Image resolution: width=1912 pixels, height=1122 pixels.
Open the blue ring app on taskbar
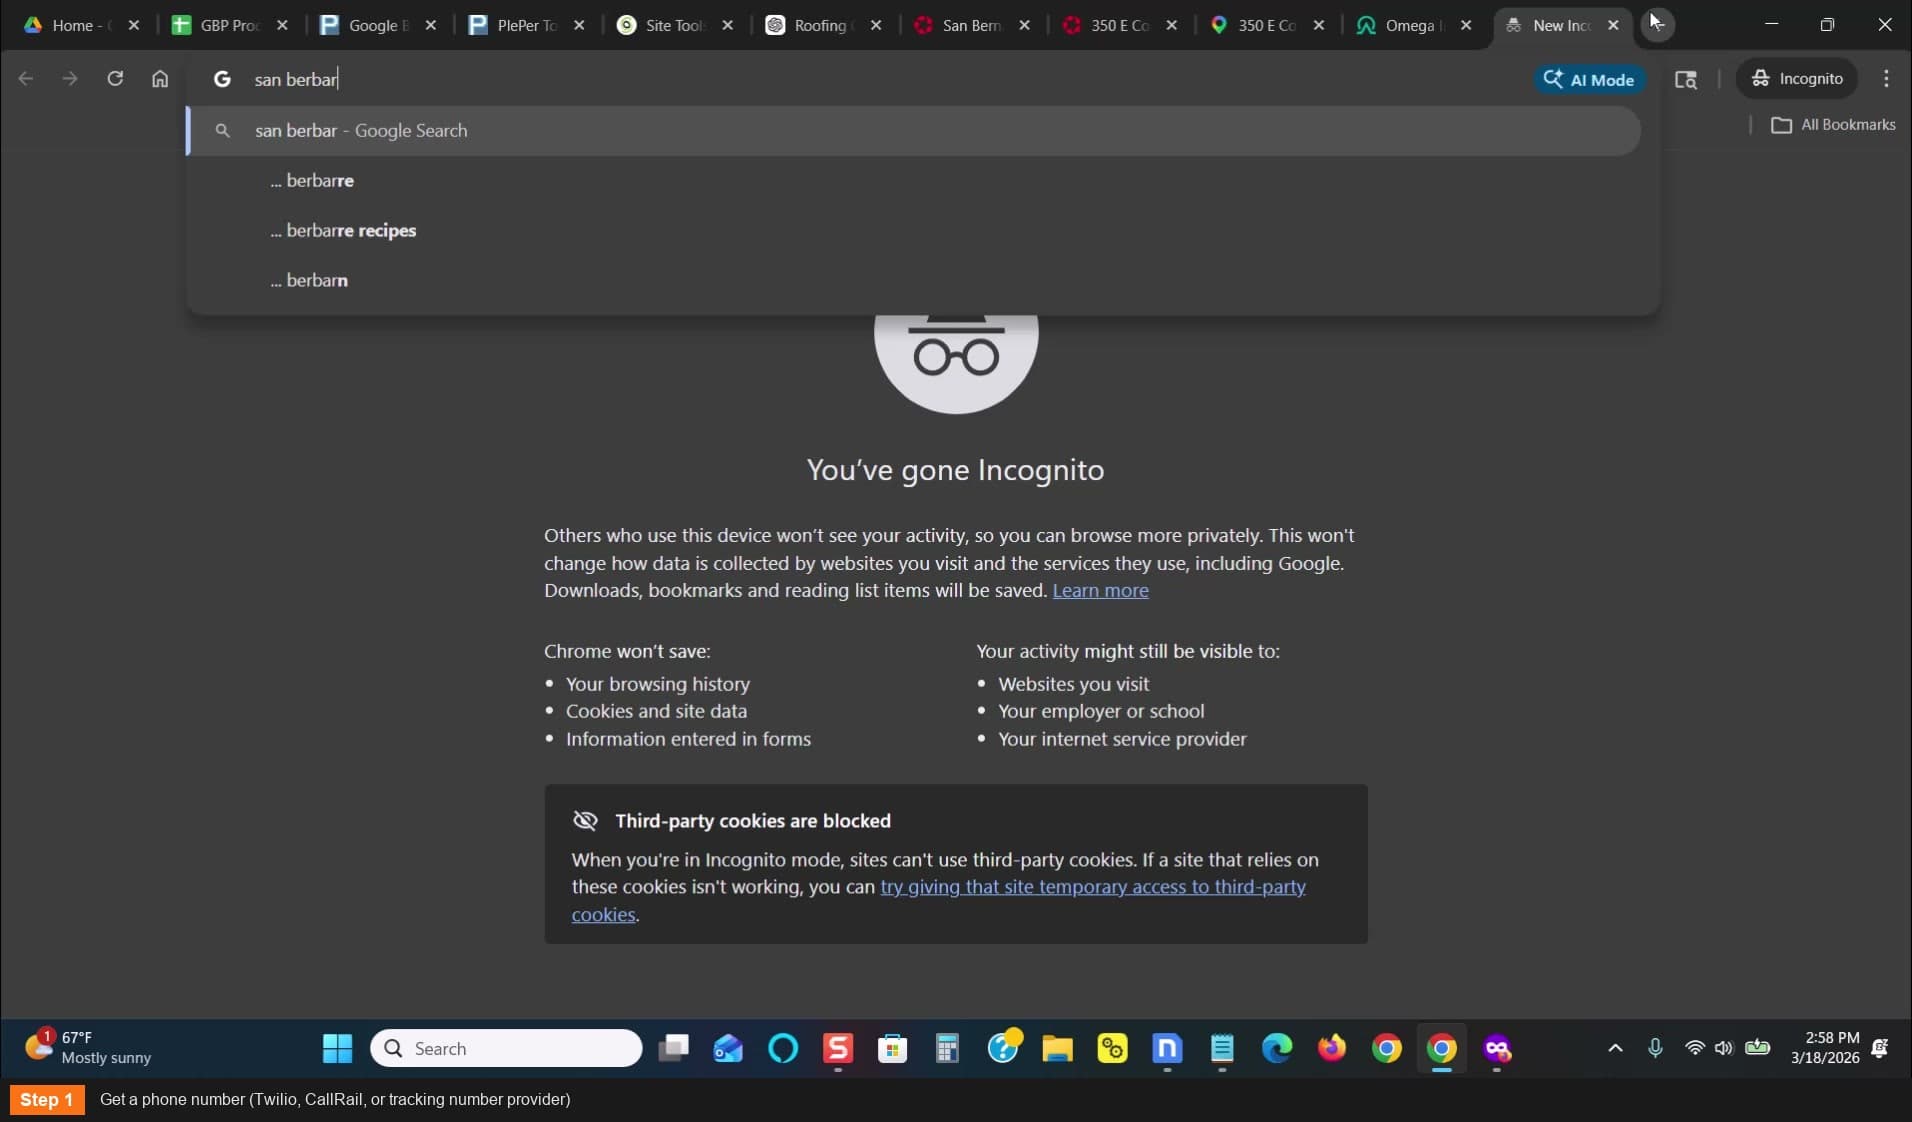click(783, 1048)
